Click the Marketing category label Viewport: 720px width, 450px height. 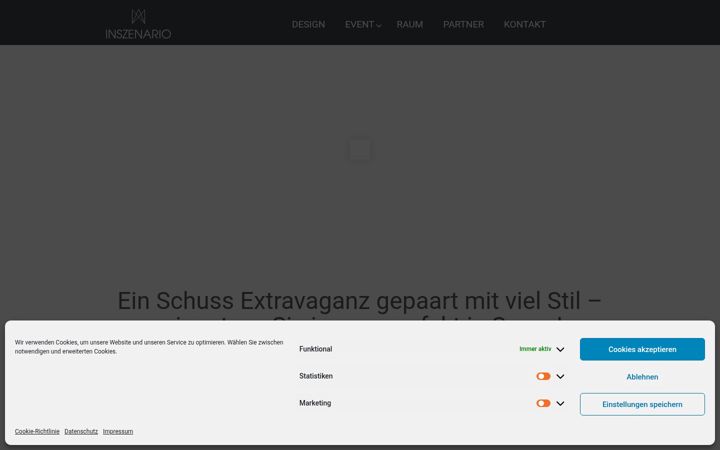(x=315, y=403)
